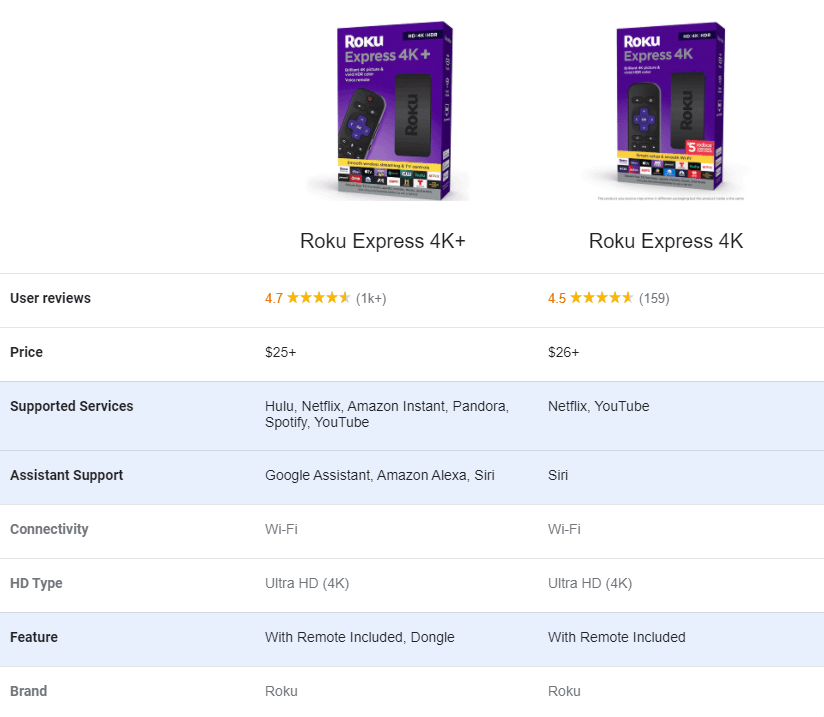This screenshot has width=824, height=717.
Task: Select the $26+ price
Action: 563,352
